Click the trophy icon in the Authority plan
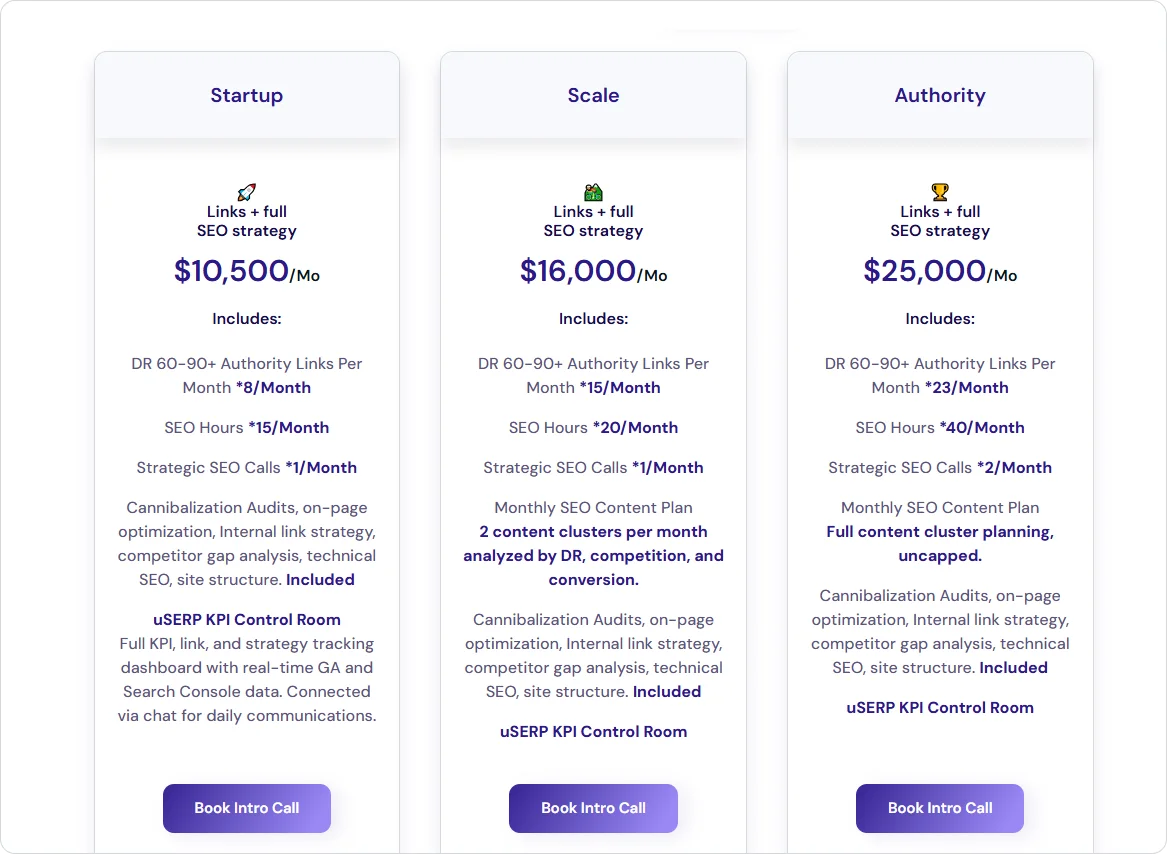 pyautogui.click(x=940, y=192)
